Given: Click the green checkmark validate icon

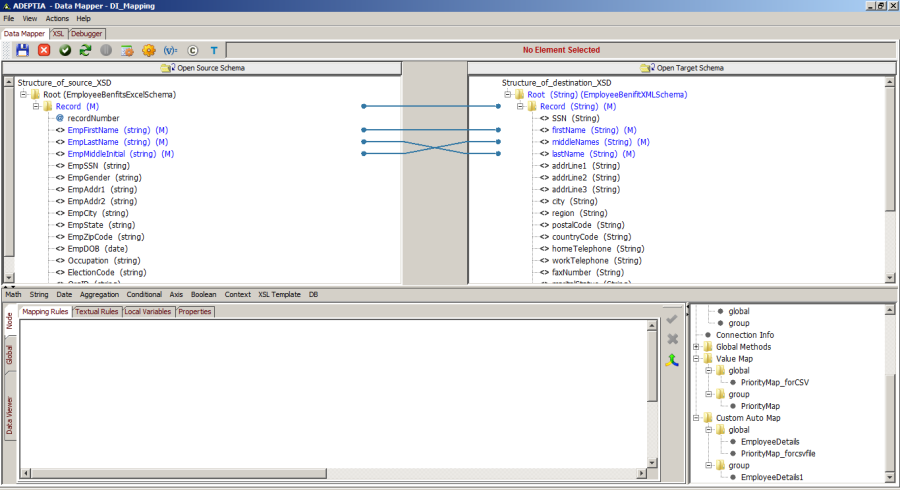Looking at the screenshot, I should (65, 50).
